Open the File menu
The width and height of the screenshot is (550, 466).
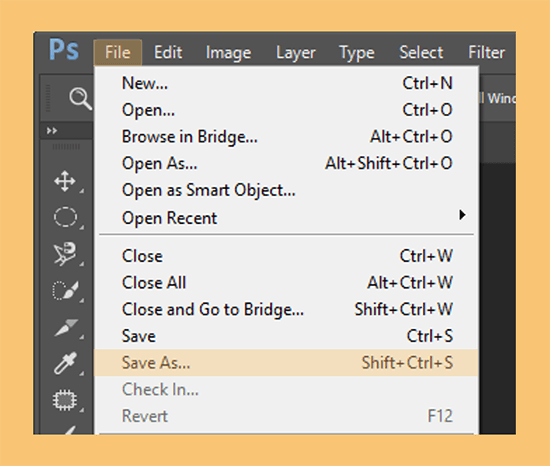click(x=118, y=53)
